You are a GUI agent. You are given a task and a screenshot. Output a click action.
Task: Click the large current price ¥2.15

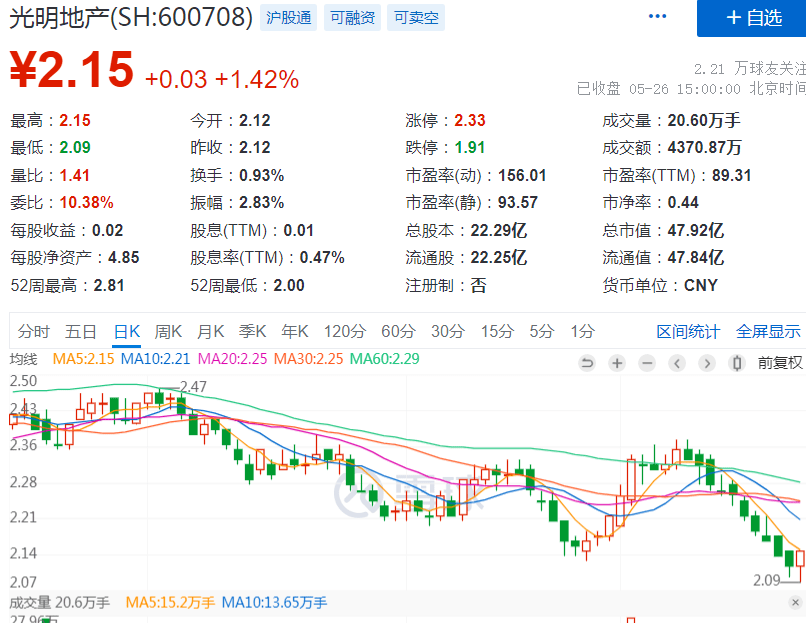point(72,70)
